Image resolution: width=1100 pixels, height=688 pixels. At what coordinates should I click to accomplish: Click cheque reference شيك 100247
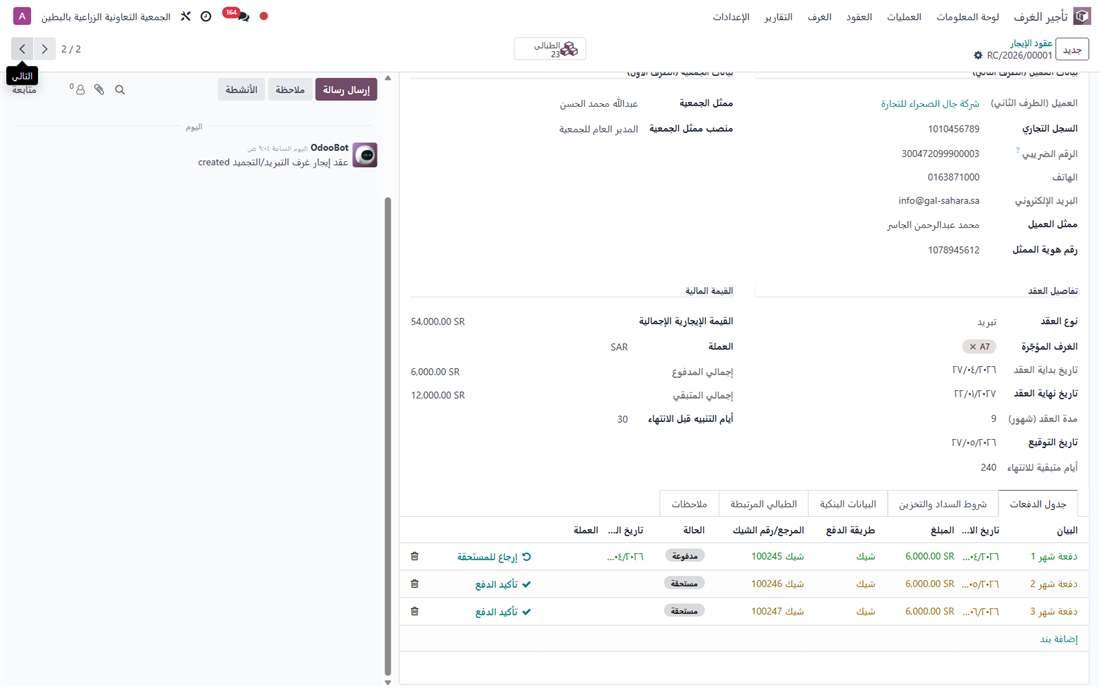point(777,612)
